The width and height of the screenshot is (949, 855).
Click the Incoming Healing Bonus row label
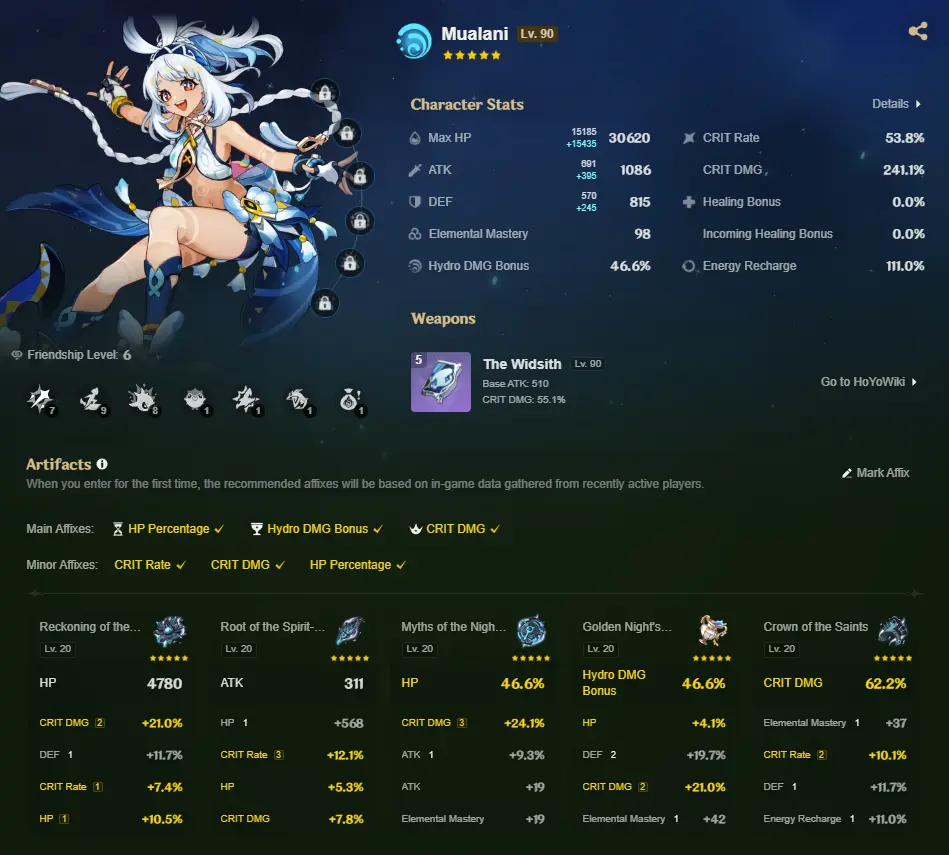767,234
